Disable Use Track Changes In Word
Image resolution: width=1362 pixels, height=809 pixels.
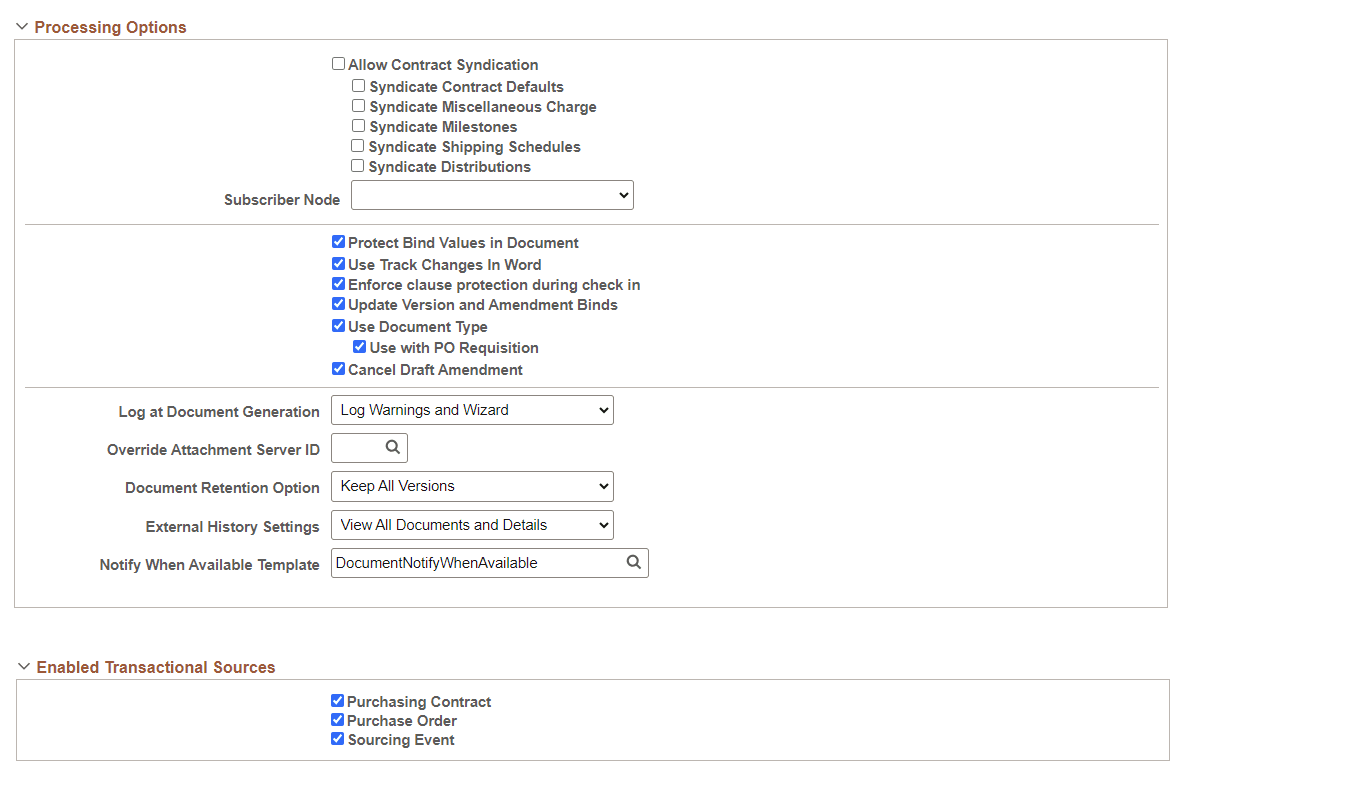pos(338,263)
